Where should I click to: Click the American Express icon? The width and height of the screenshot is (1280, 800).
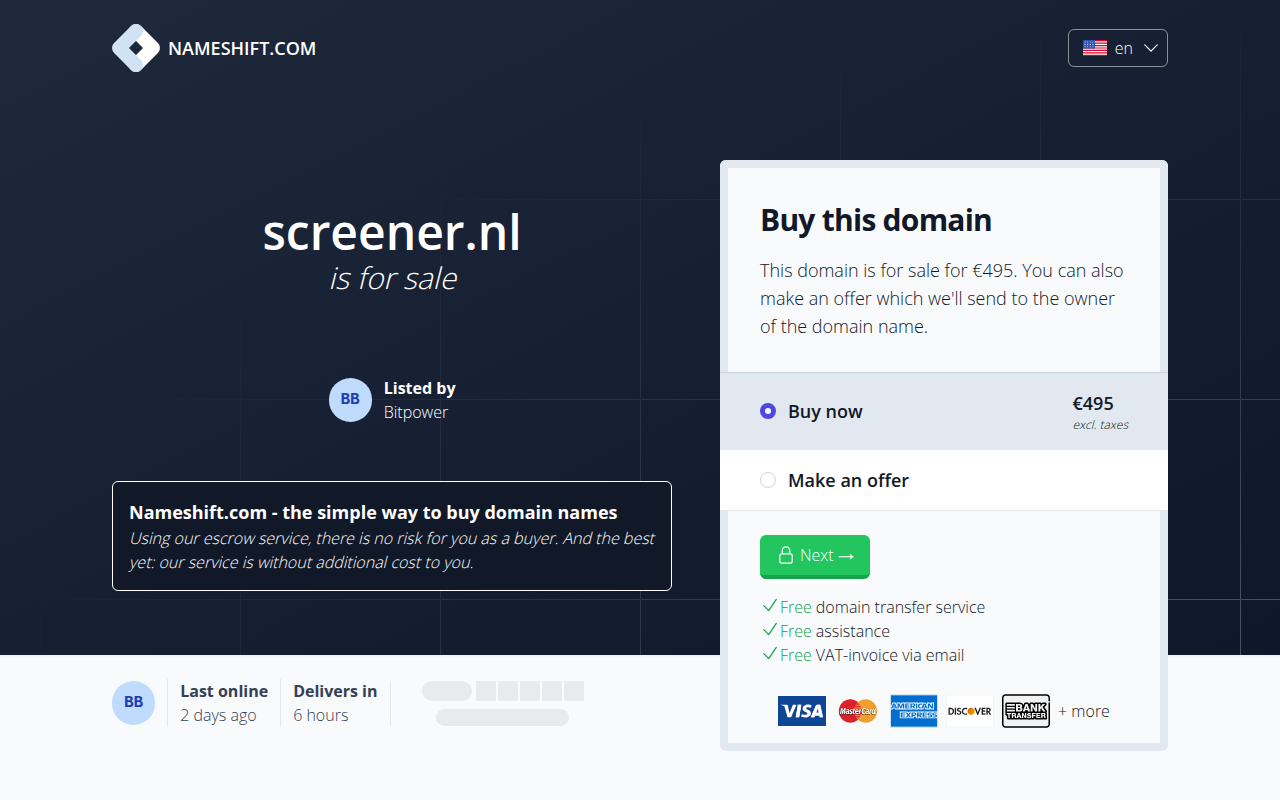[x=914, y=711]
